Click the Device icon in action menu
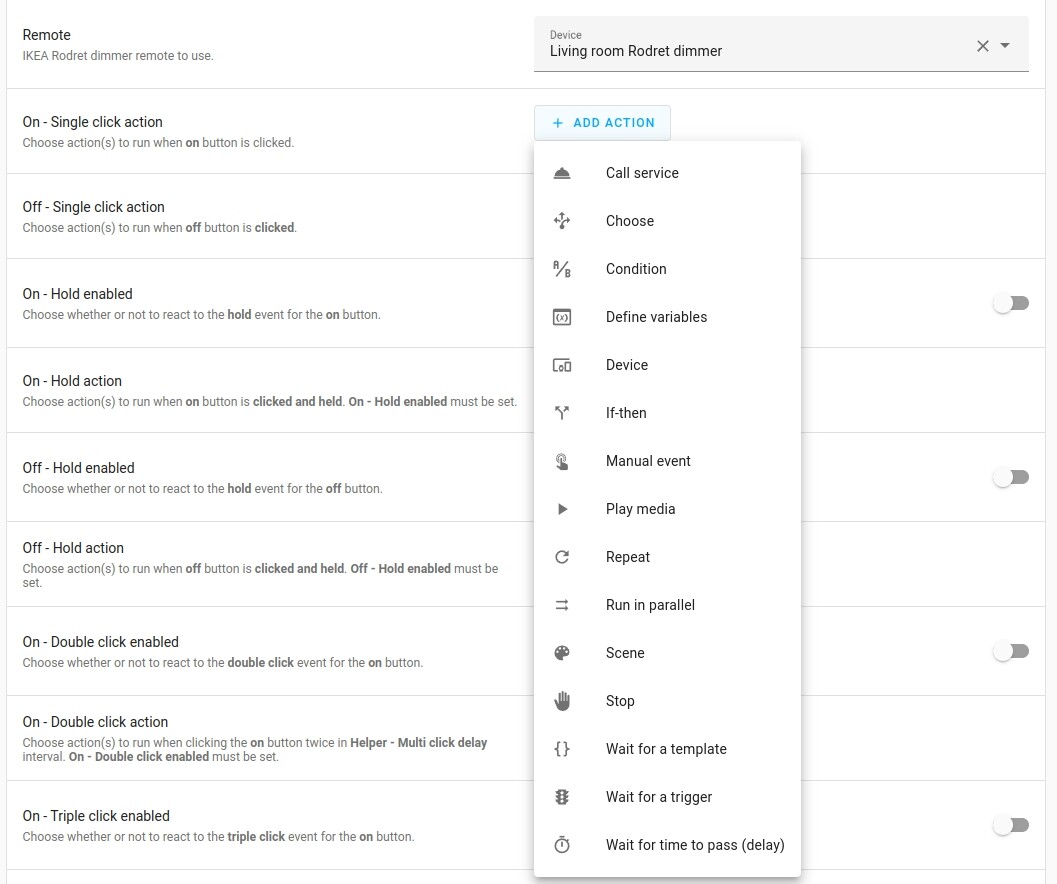The image size is (1057, 884). click(x=562, y=364)
